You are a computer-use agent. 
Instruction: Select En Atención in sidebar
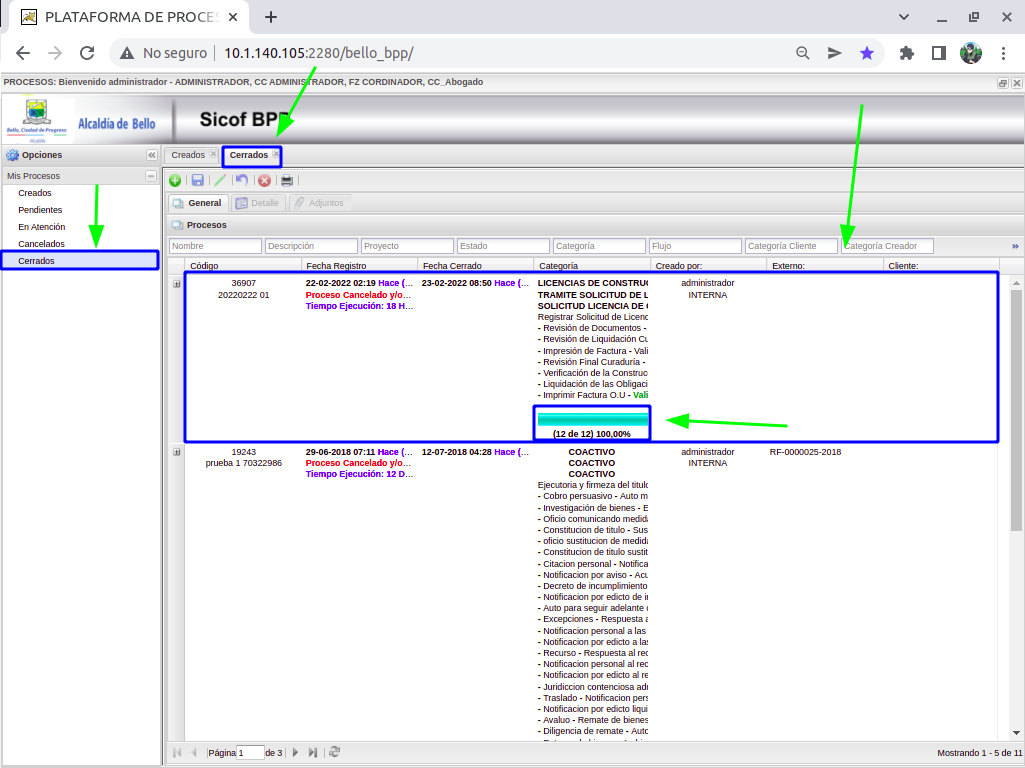(x=42, y=227)
